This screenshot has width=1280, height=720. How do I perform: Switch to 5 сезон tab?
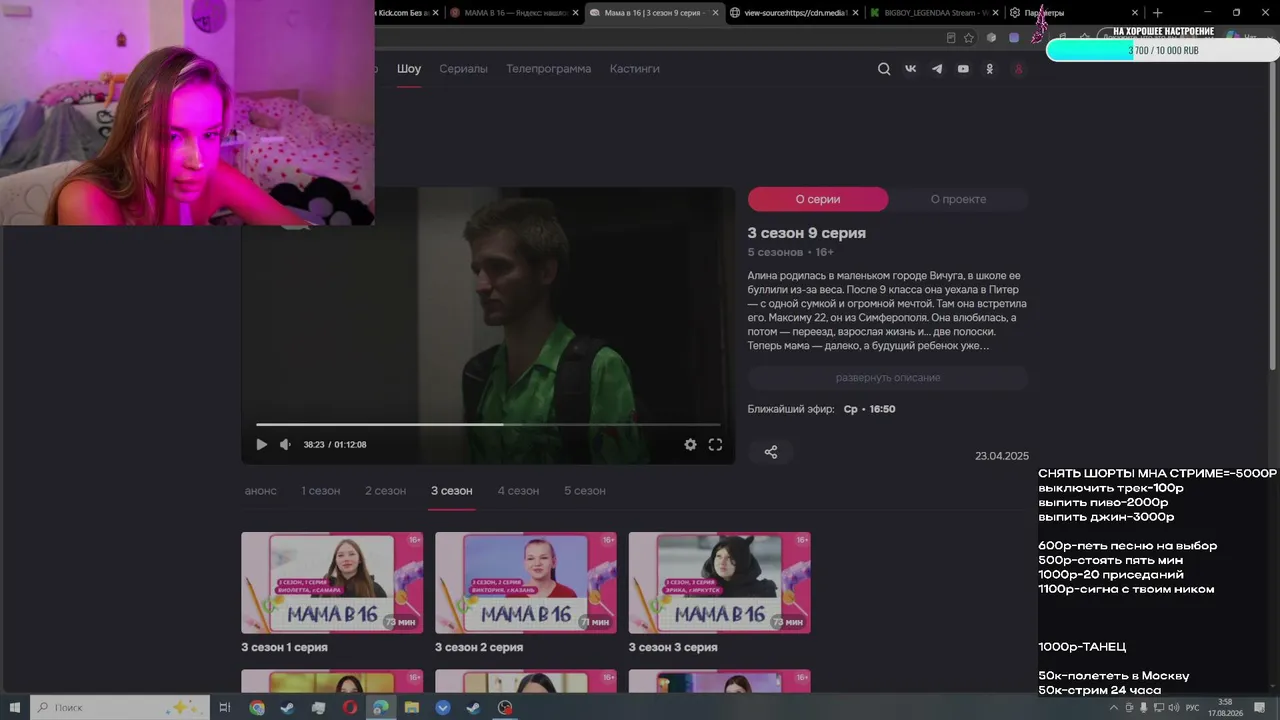[585, 491]
